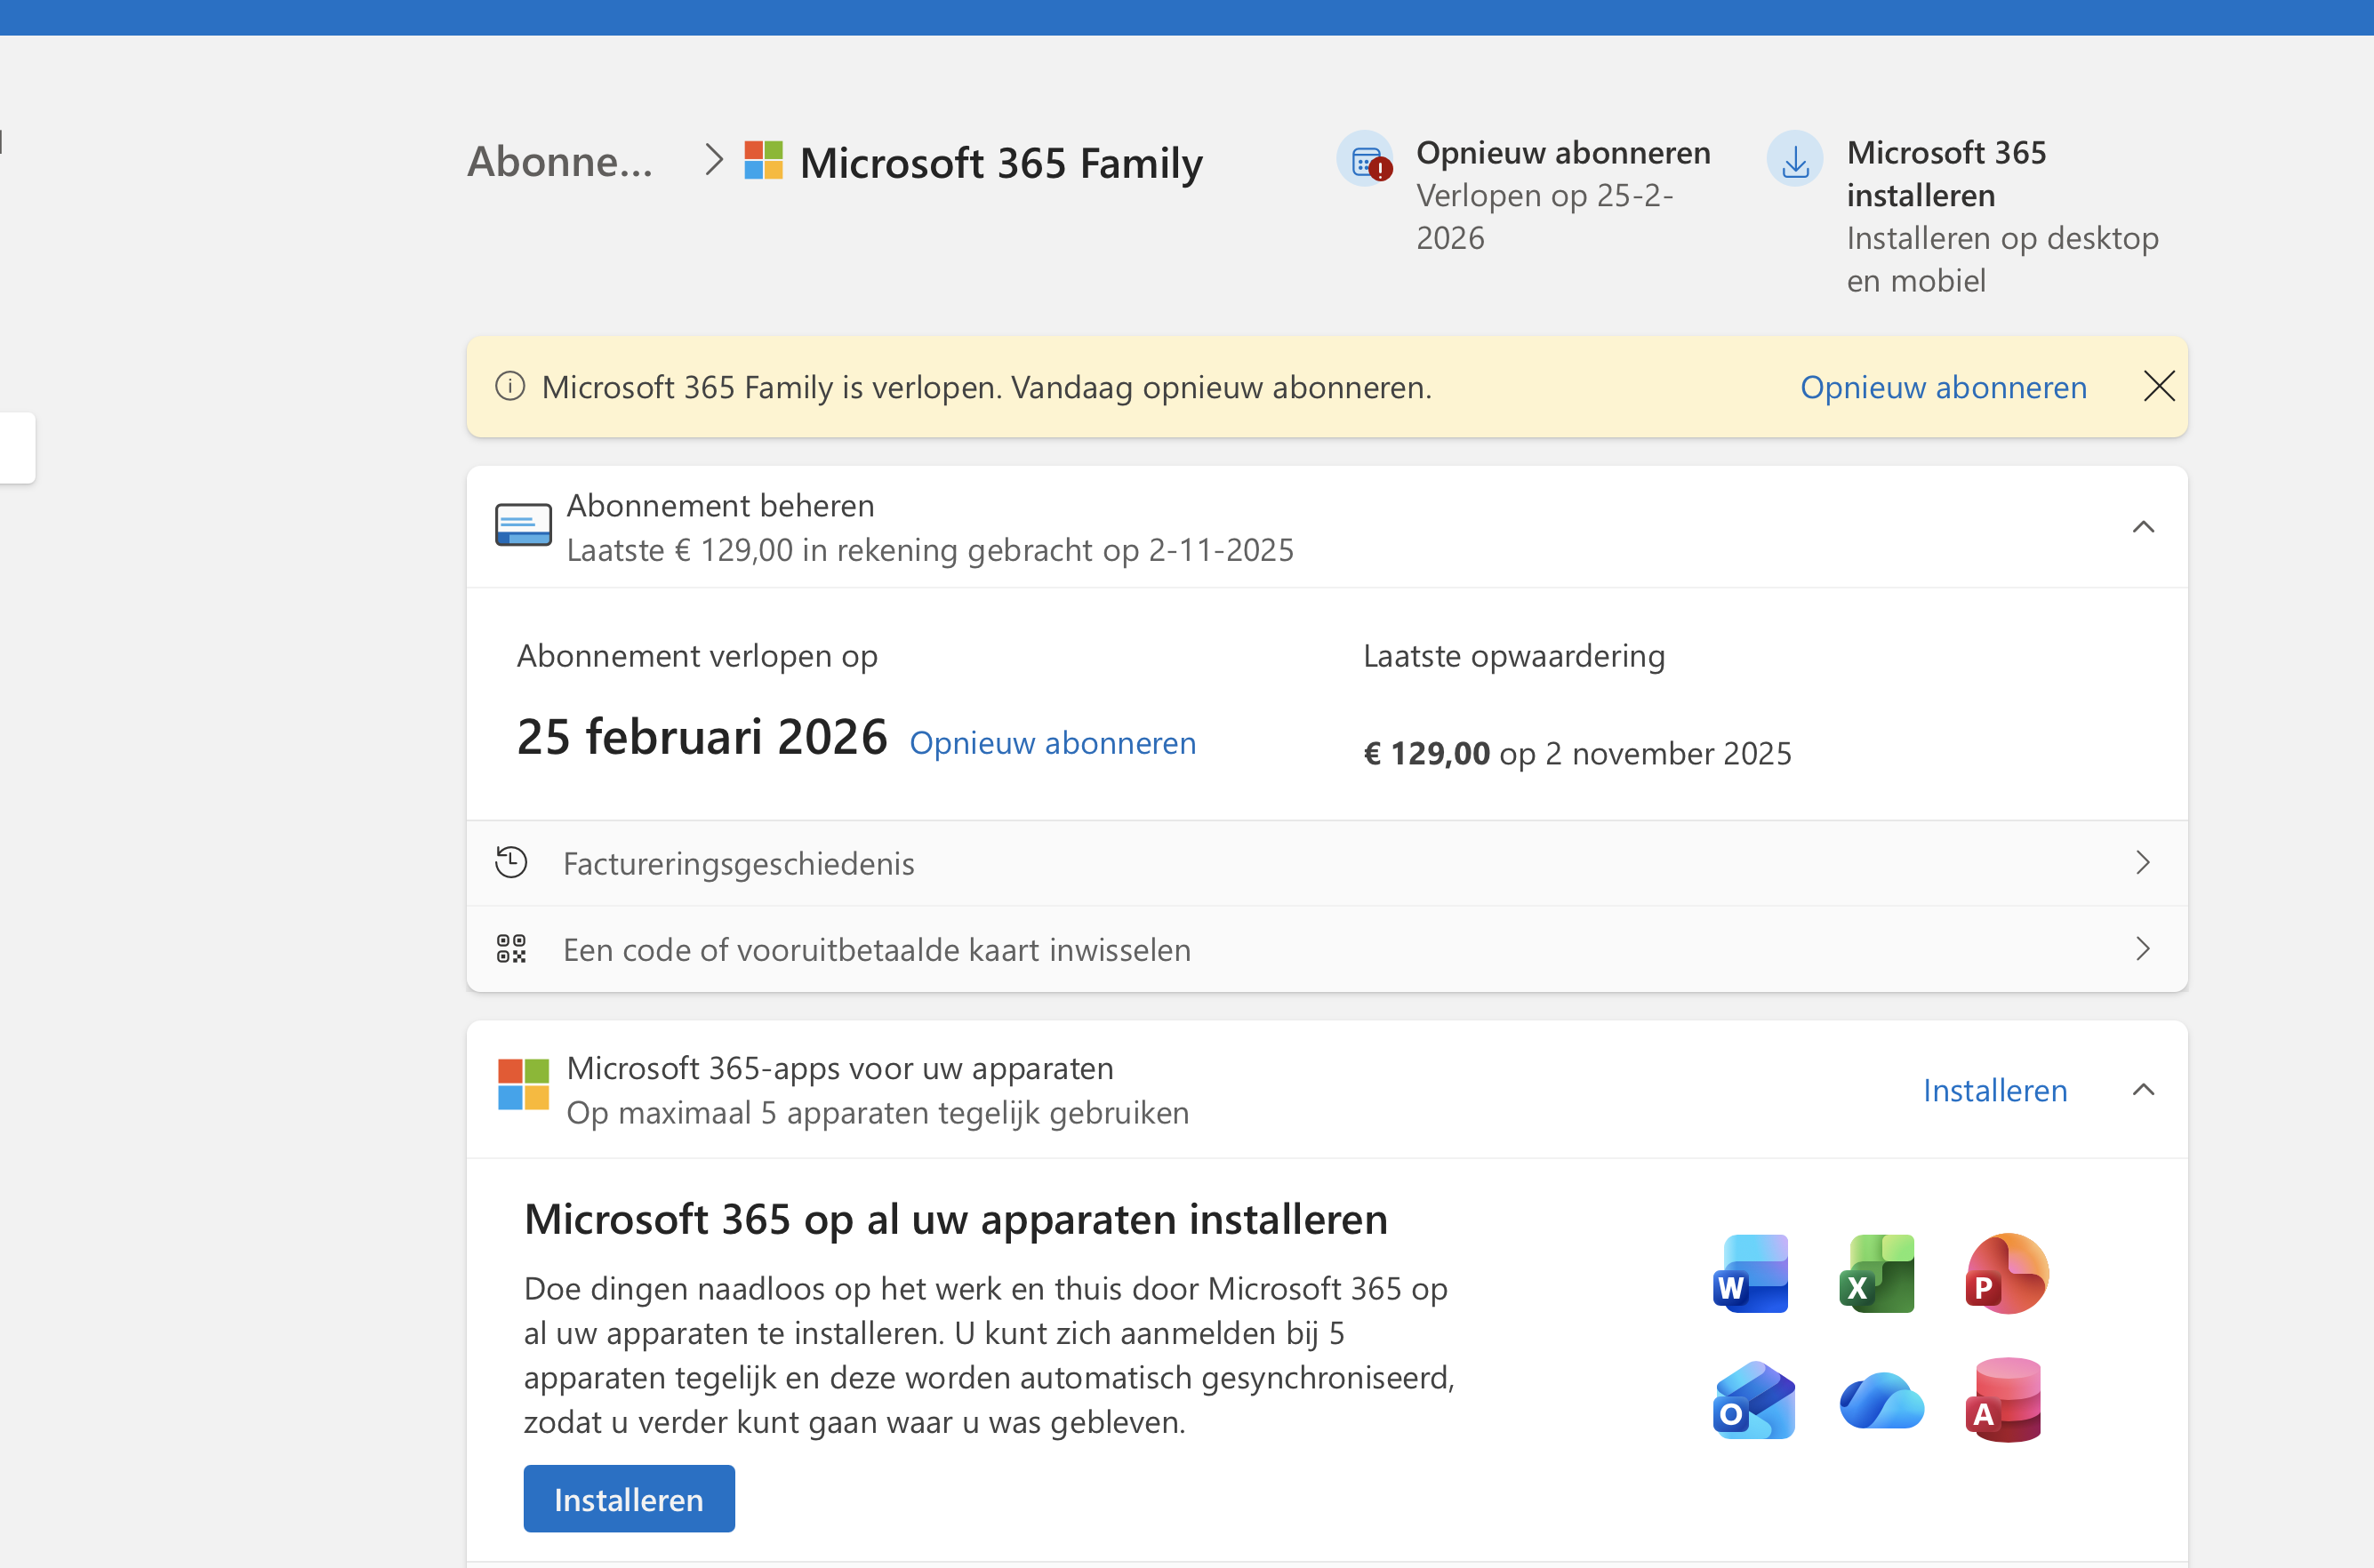This screenshot has height=1568, width=2374.
Task: Click the Microsoft logo next to Microsoft 365 Family
Action: click(764, 160)
